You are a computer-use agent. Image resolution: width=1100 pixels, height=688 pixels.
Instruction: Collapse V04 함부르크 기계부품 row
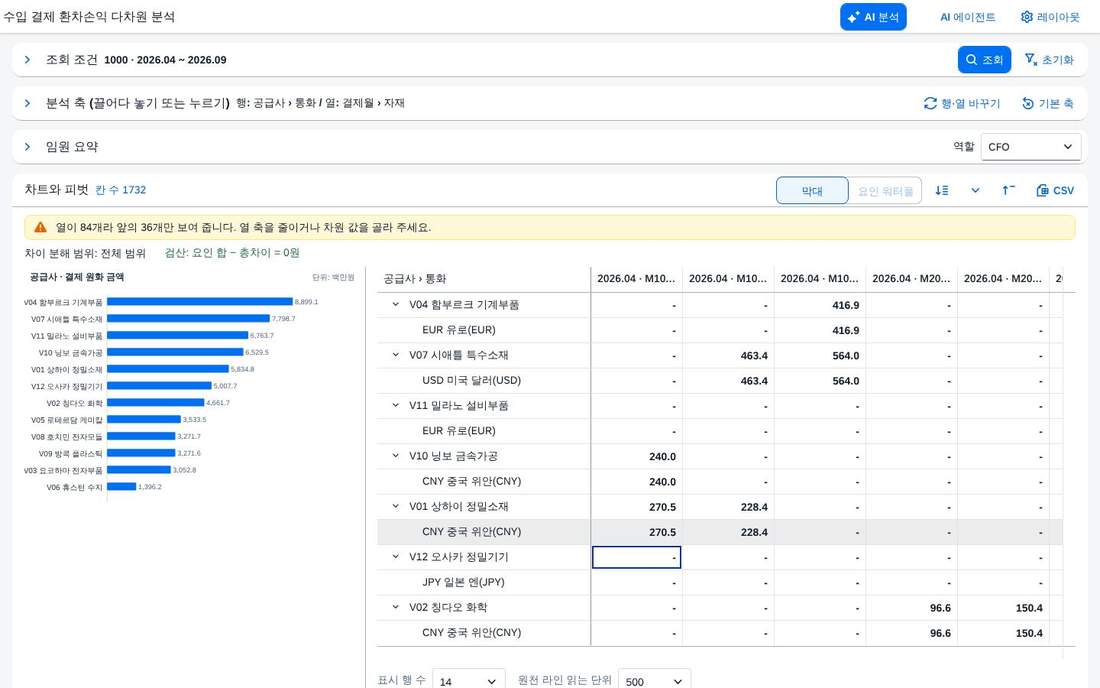pyautogui.click(x=395, y=304)
